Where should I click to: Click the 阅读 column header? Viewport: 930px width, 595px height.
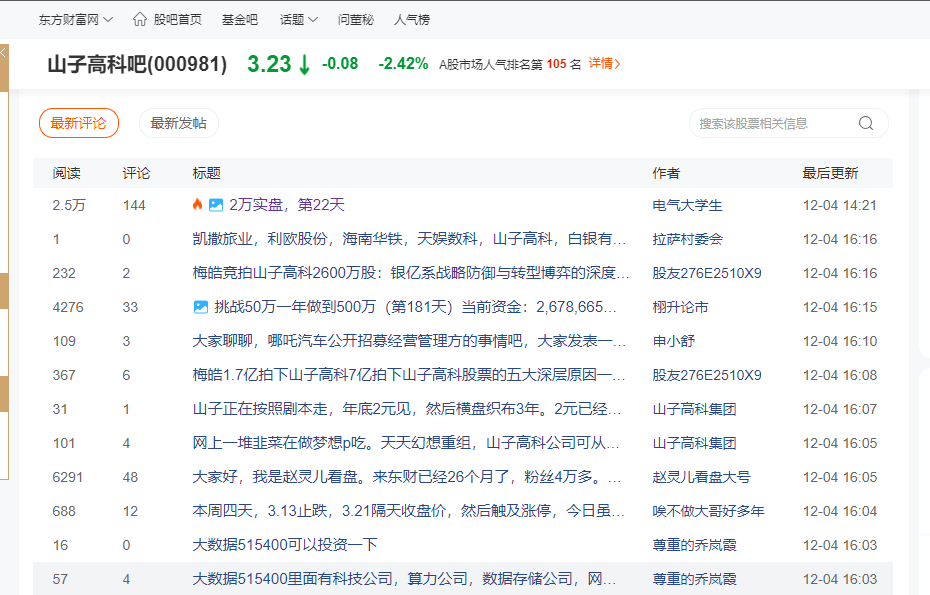coord(66,173)
